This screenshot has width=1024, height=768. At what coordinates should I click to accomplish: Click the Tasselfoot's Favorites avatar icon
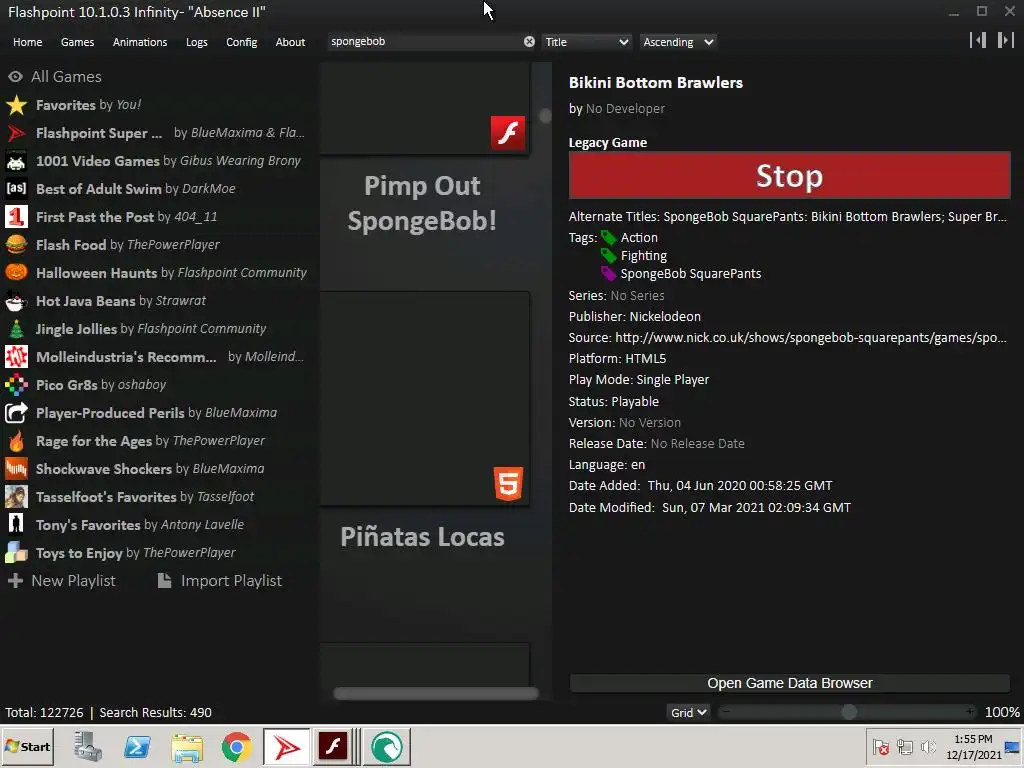(16, 497)
